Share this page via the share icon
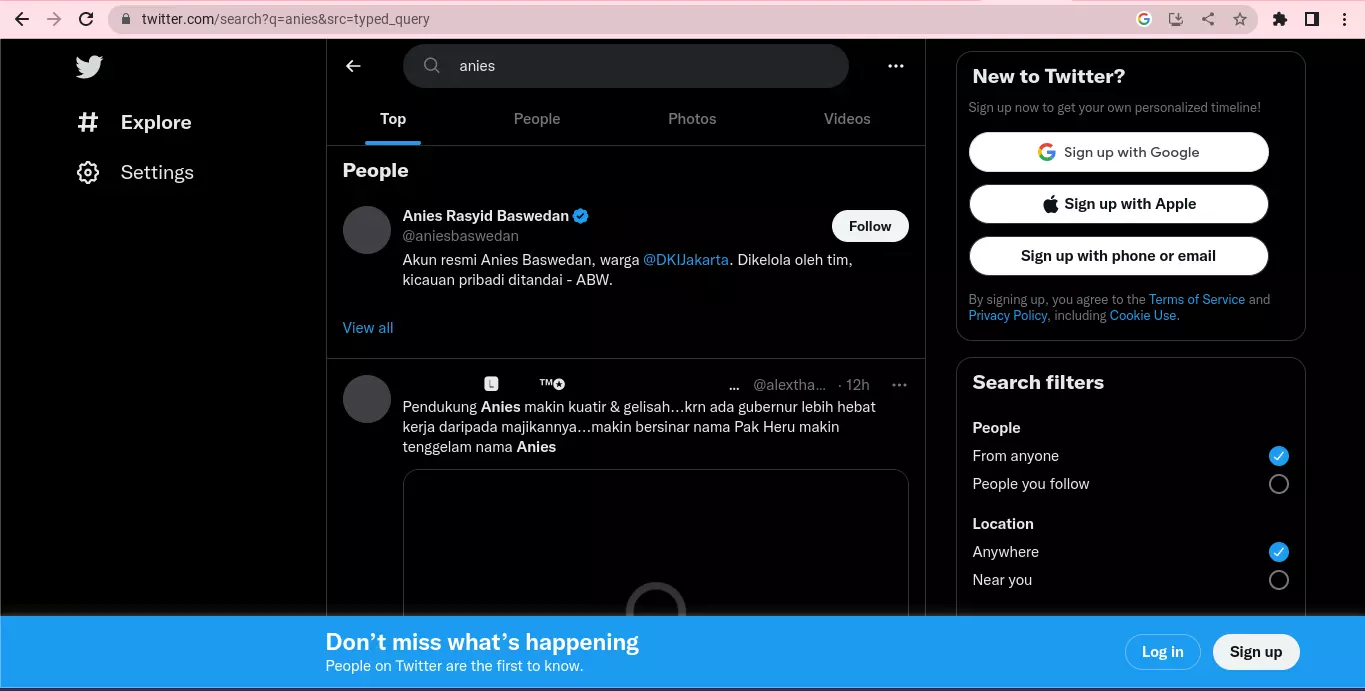The image size is (1365, 691). pos(1208,19)
